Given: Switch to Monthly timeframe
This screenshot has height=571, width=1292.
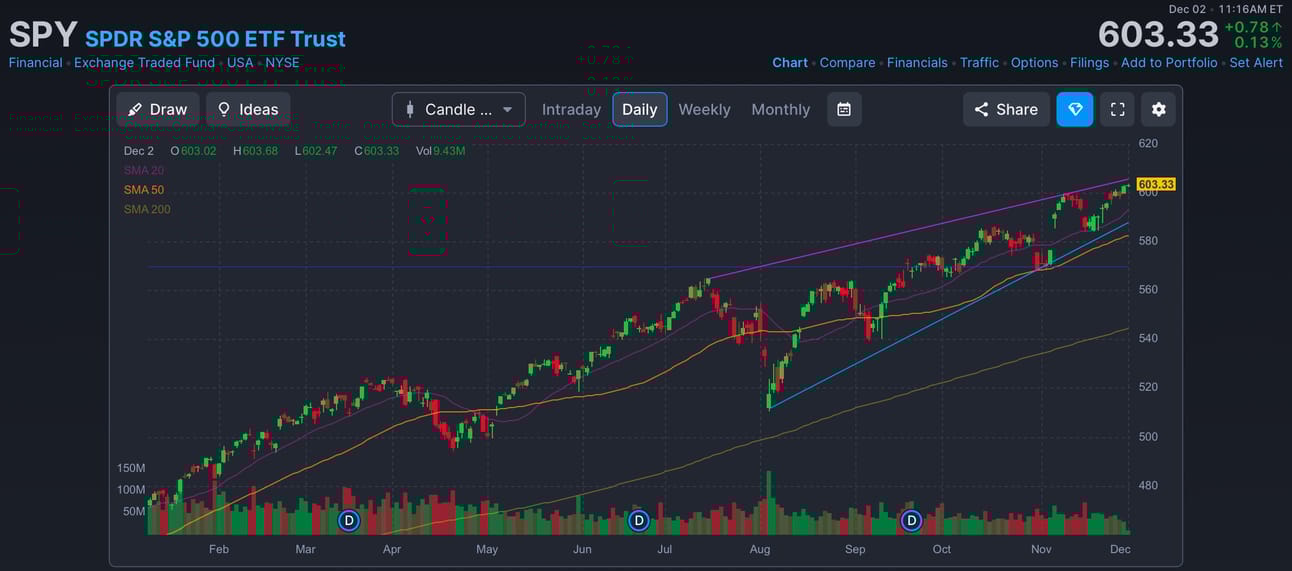Looking at the screenshot, I should [781, 109].
